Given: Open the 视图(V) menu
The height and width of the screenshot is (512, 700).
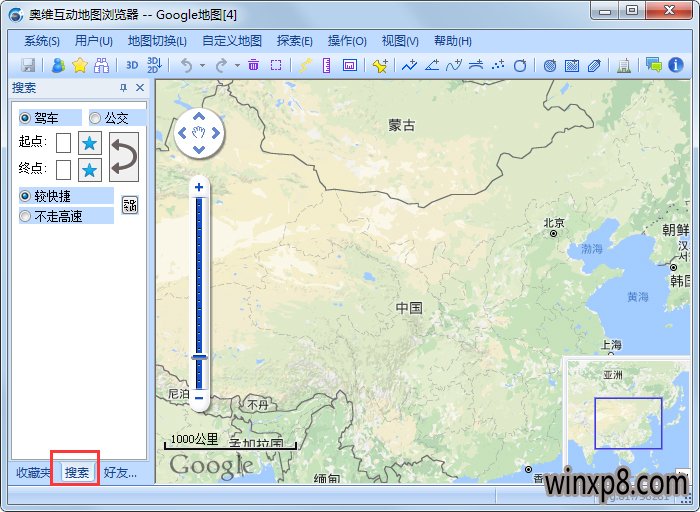Looking at the screenshot, I should tap(400, 41).
